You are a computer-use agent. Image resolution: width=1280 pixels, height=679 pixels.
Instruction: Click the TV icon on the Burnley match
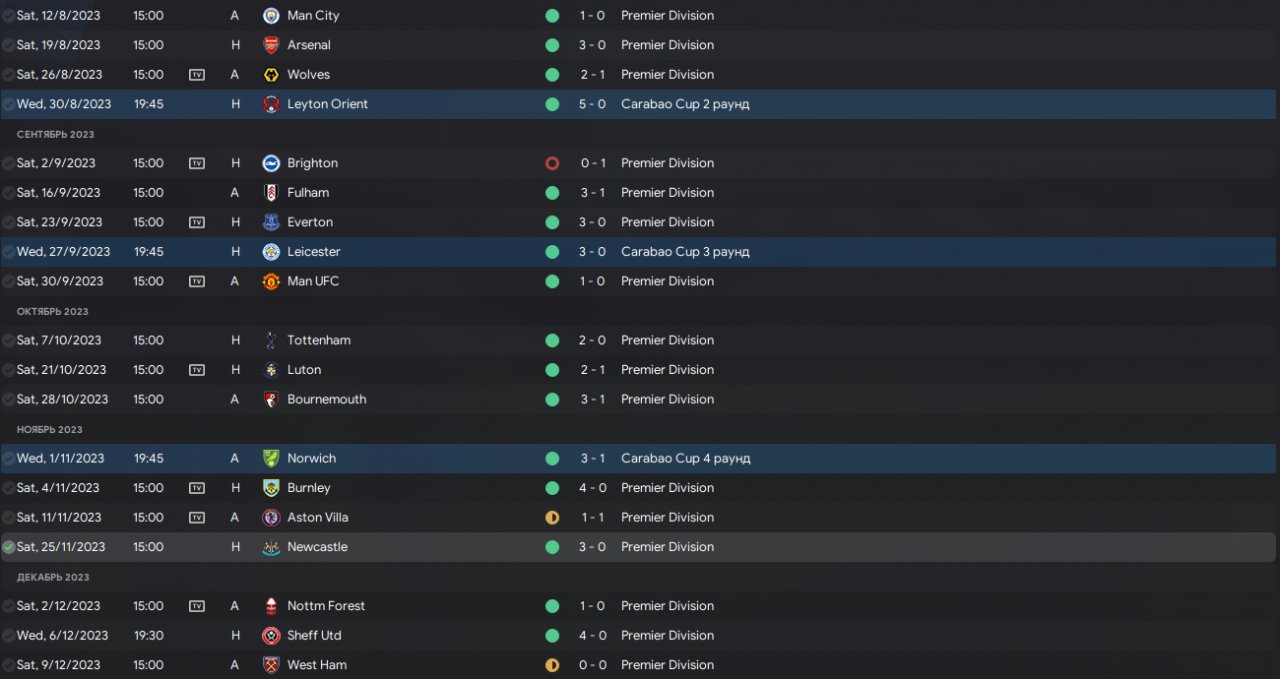coord(197,488)
